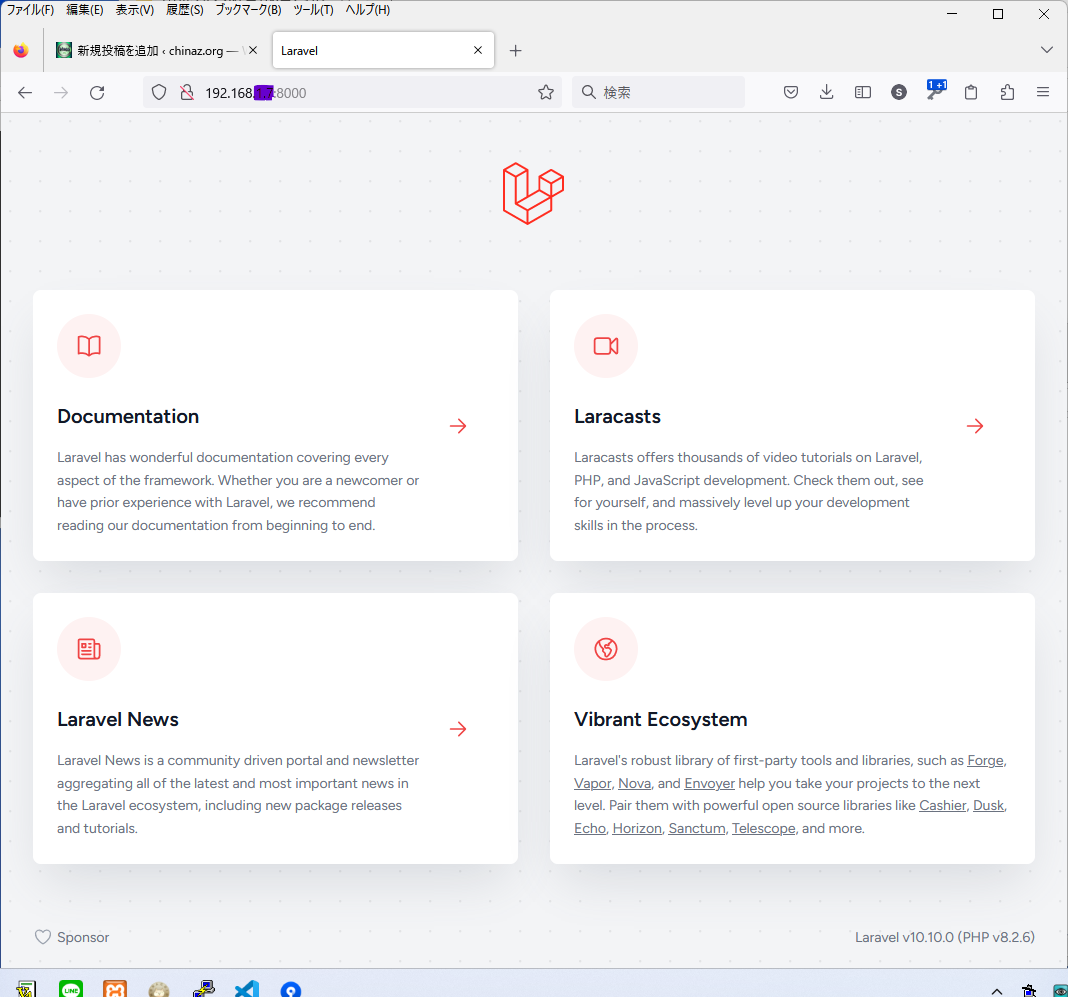This screenshot has width=1068, height=997.
Task: Follow the Documentation card arrow
Action: click(x=458, y=426)
